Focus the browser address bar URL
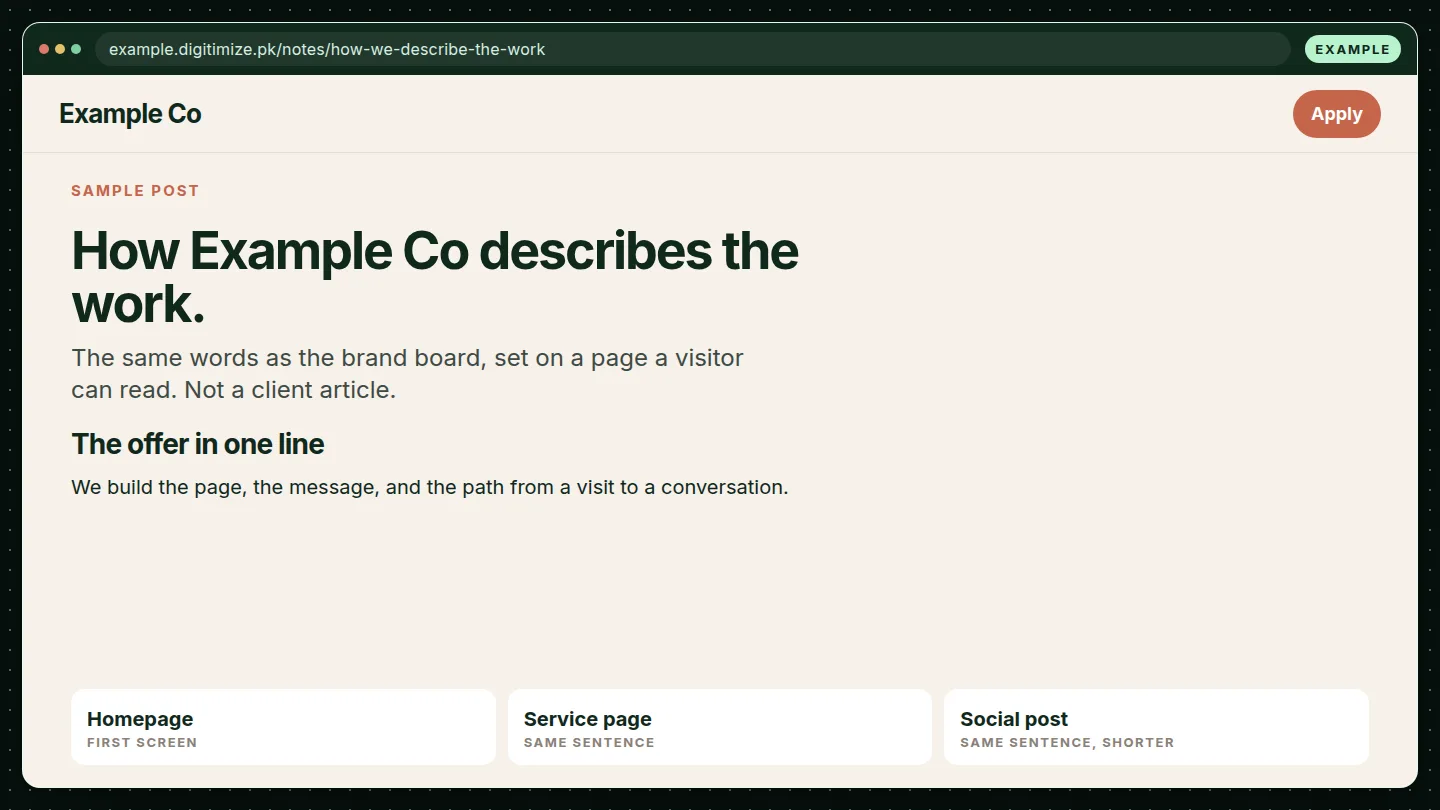The width and height of the screenshot is (1440, 810). pos(692,49)
